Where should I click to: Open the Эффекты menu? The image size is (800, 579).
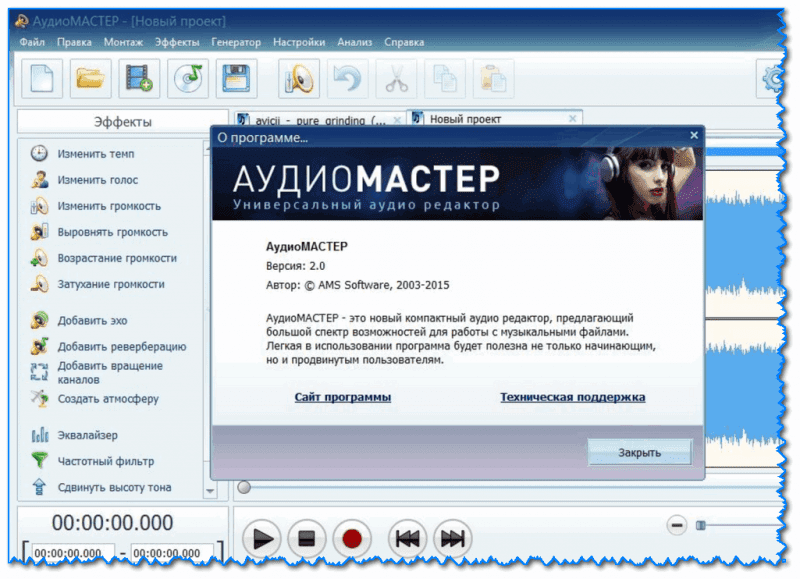[177, 42]
